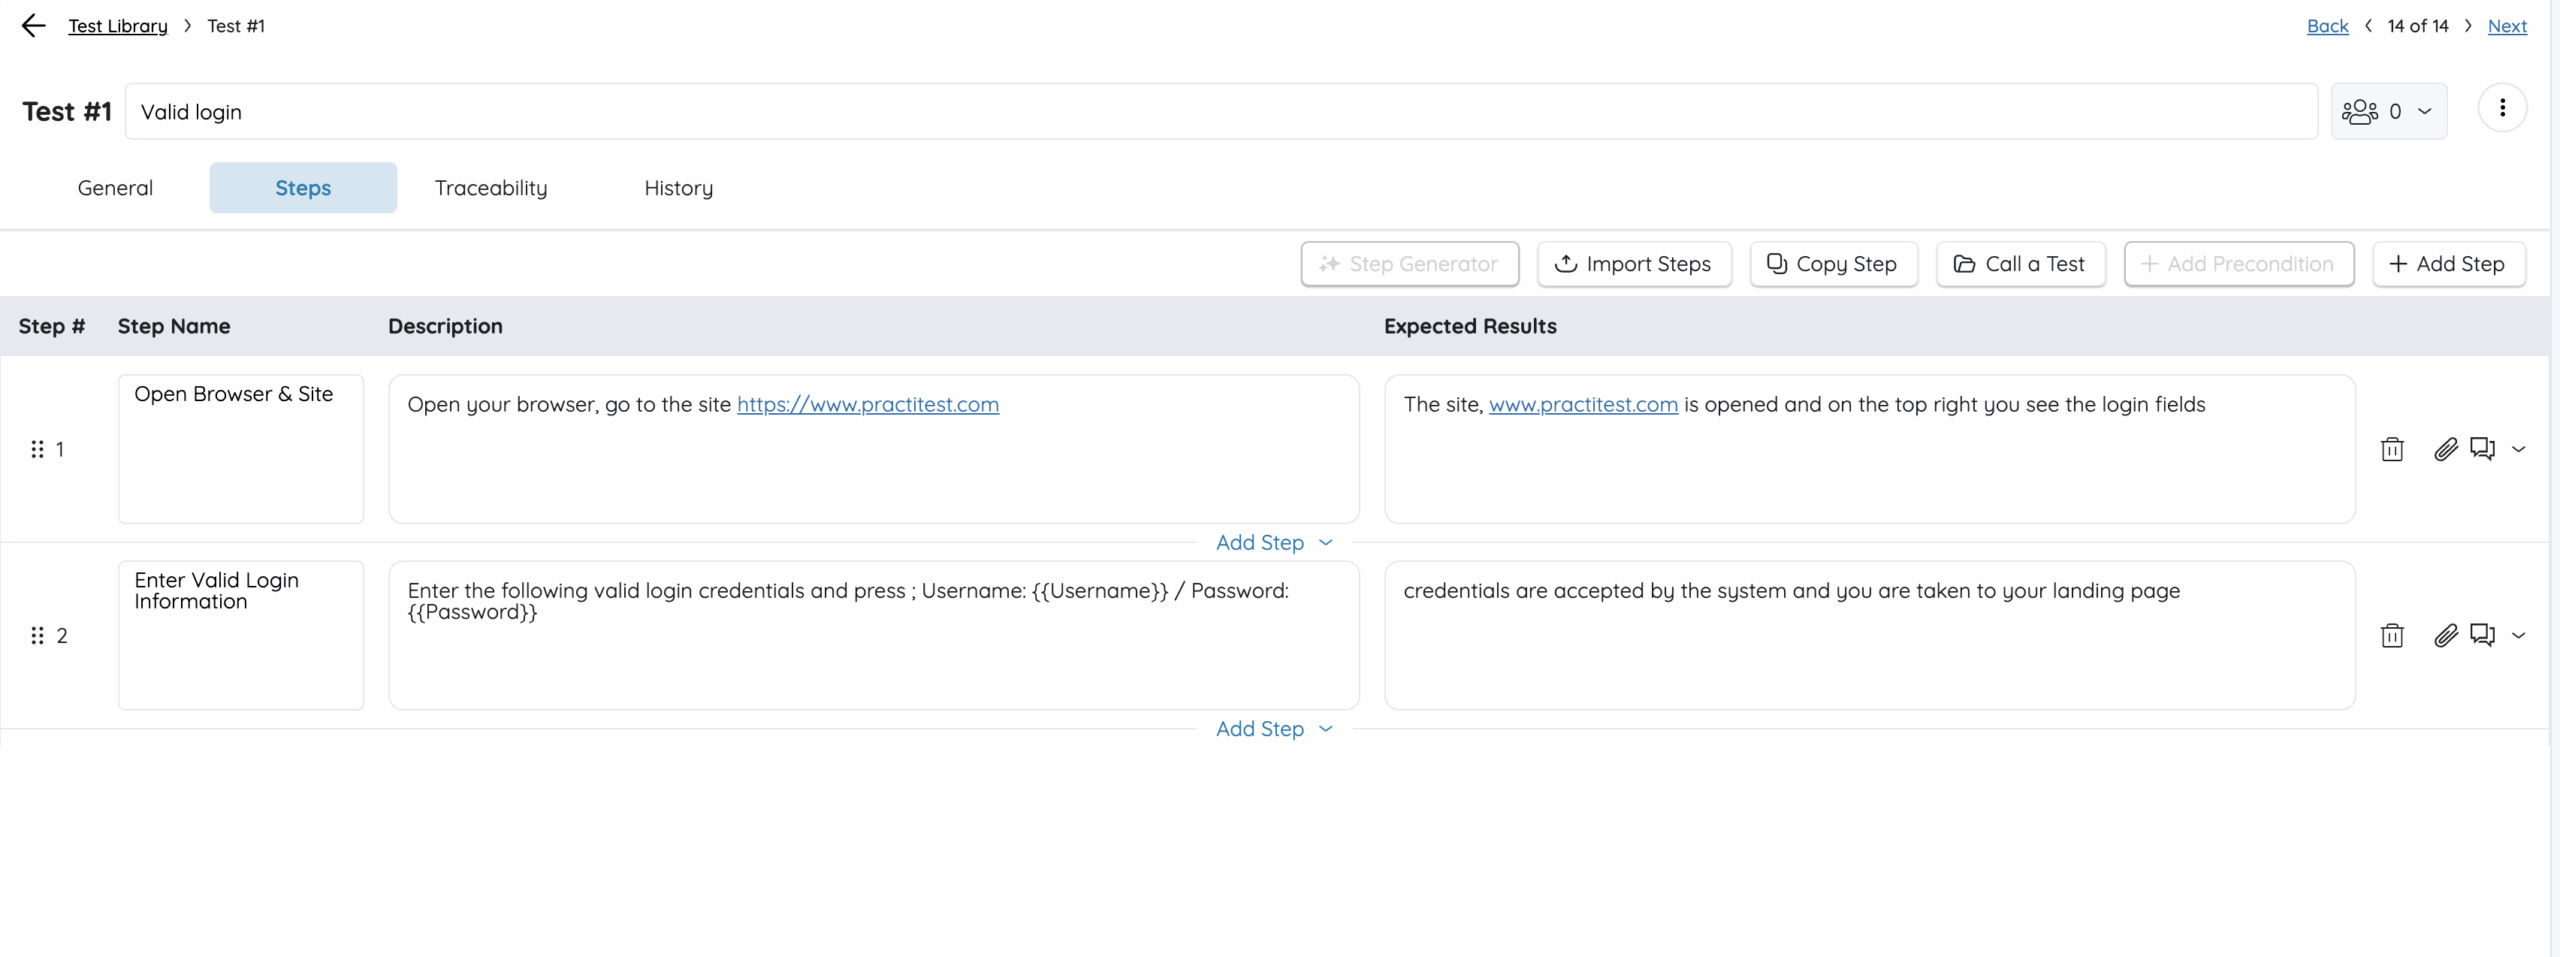2560x957 pixels.
Task: Expand step 1 row options chevron
Action: 2519,450
